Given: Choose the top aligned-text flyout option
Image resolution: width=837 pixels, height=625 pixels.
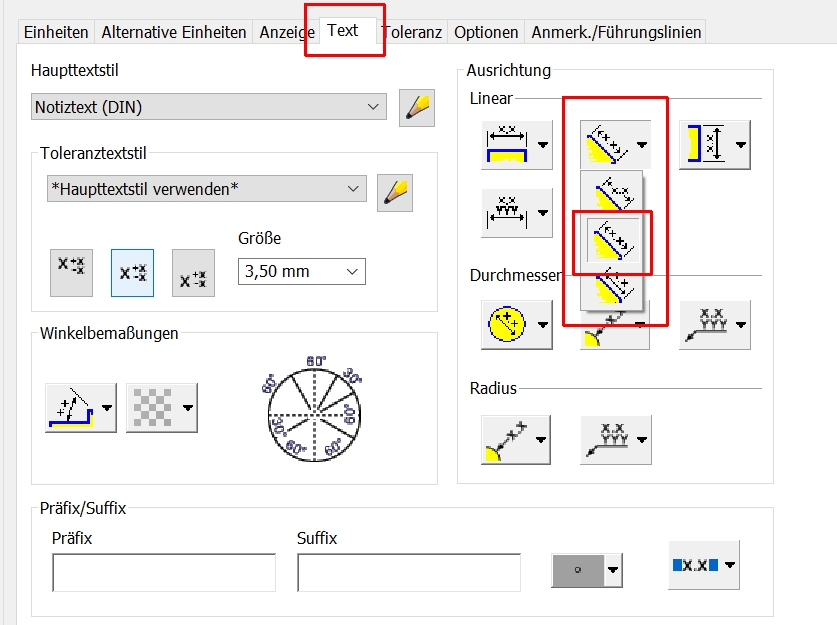Looking at the screenshot, I should point(612,192).
